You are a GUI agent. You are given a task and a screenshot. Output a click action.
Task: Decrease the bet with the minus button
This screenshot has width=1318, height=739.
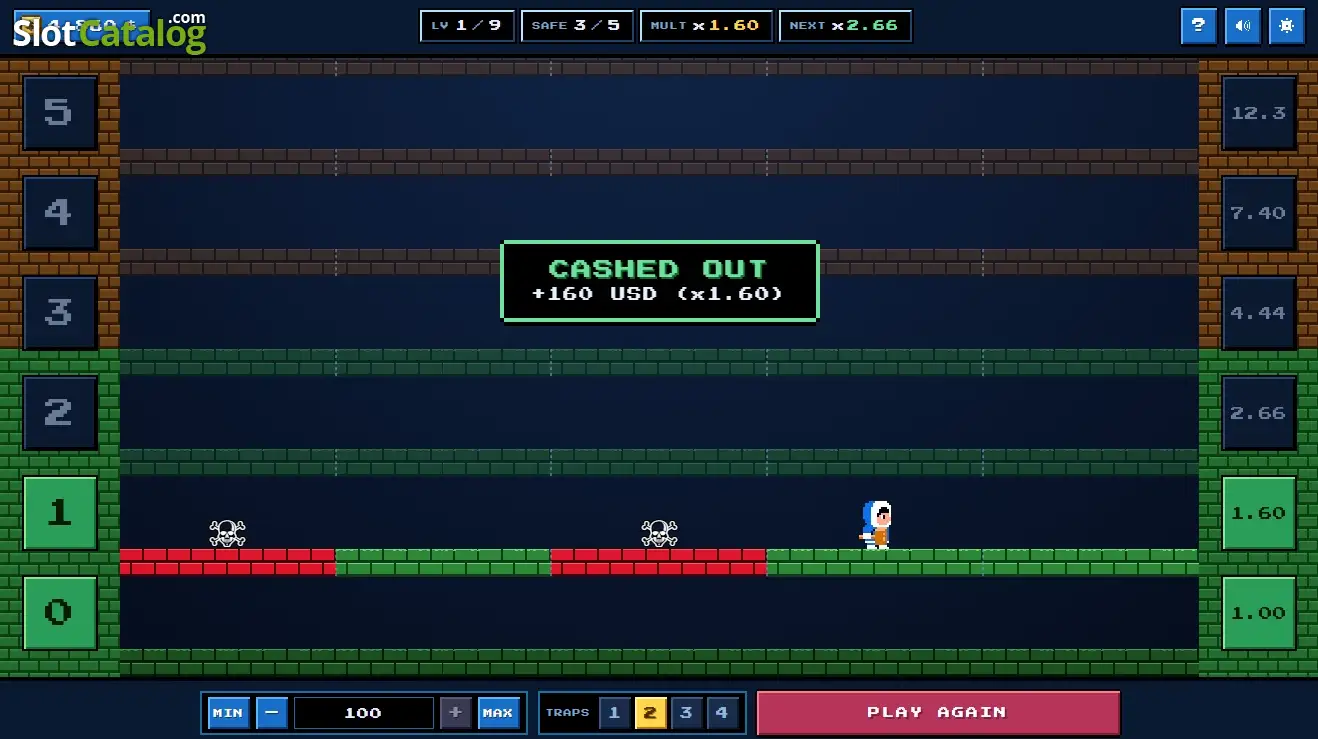click(x=272, y=713)
